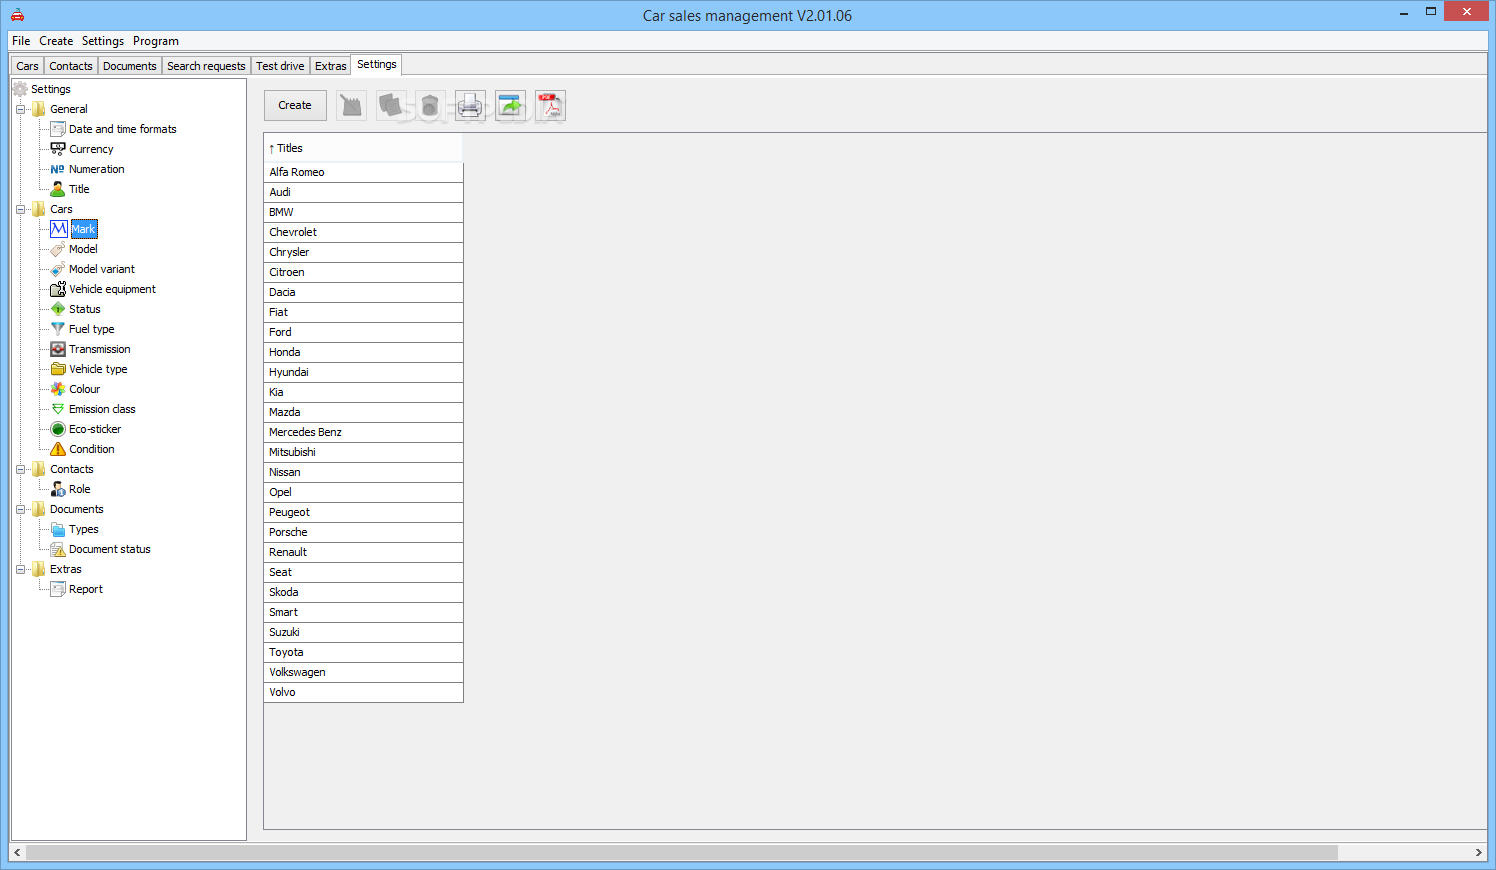Click the printer icon to print
The width and height of the screenshot is (1496, 870).
(470, 105)
